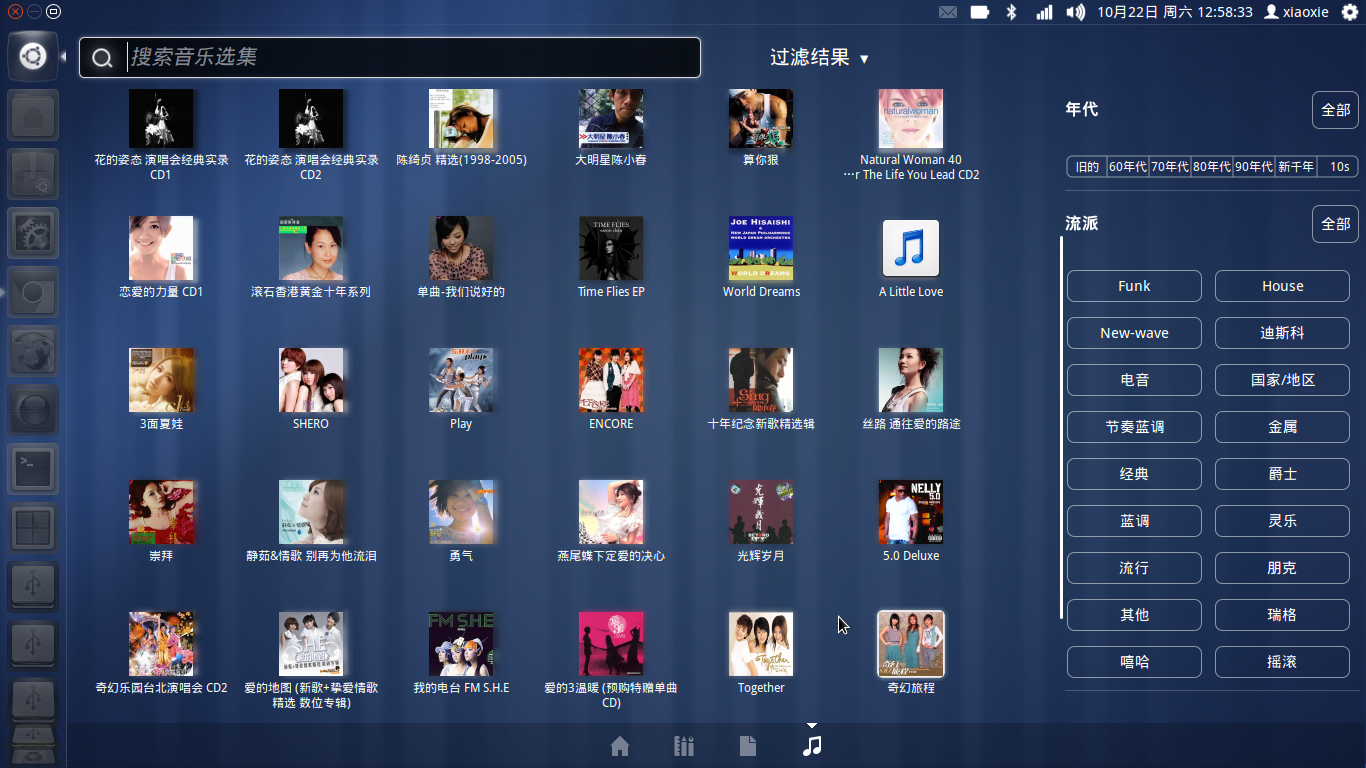1366x768 pixels.
Task: Toggle the 国家/地区 genre button
Action: [x=1282, y=380]
